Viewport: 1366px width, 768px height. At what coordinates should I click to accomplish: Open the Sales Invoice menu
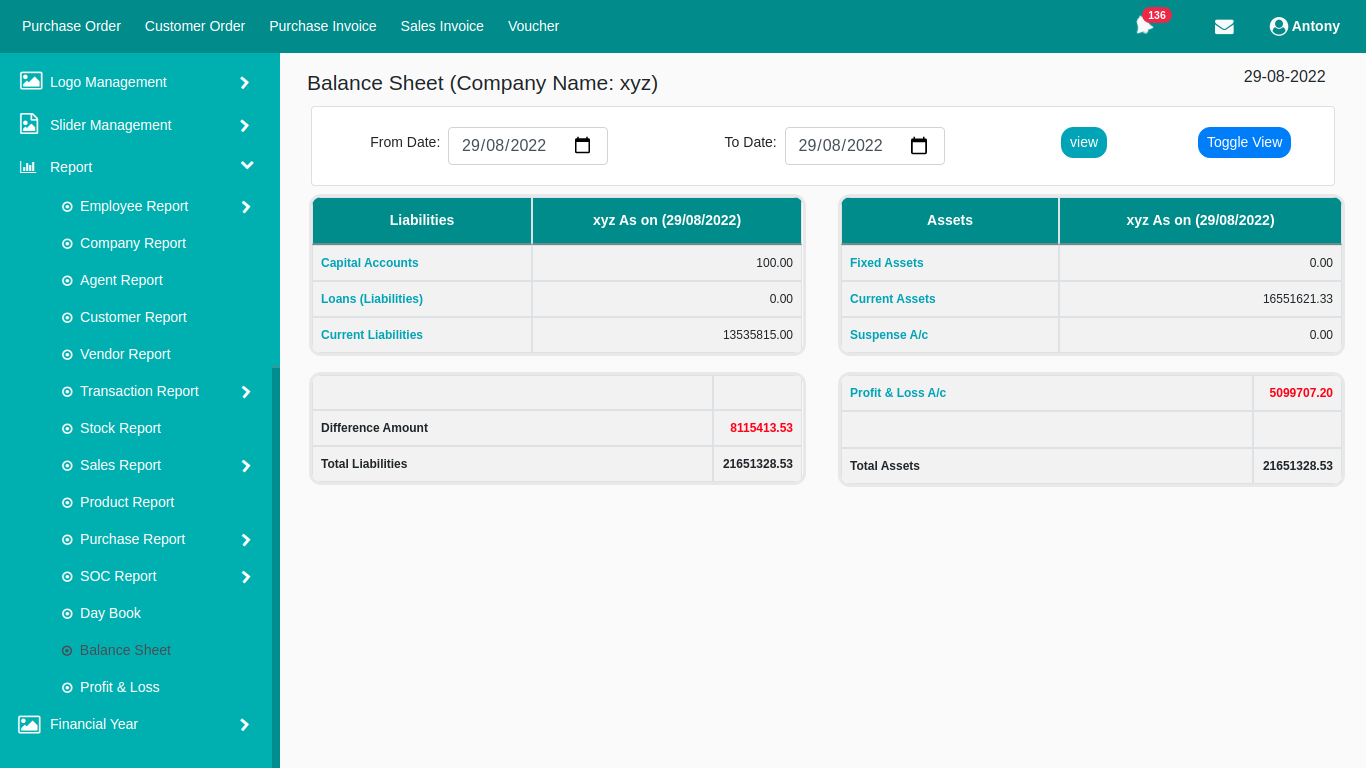tap(442, 26)
